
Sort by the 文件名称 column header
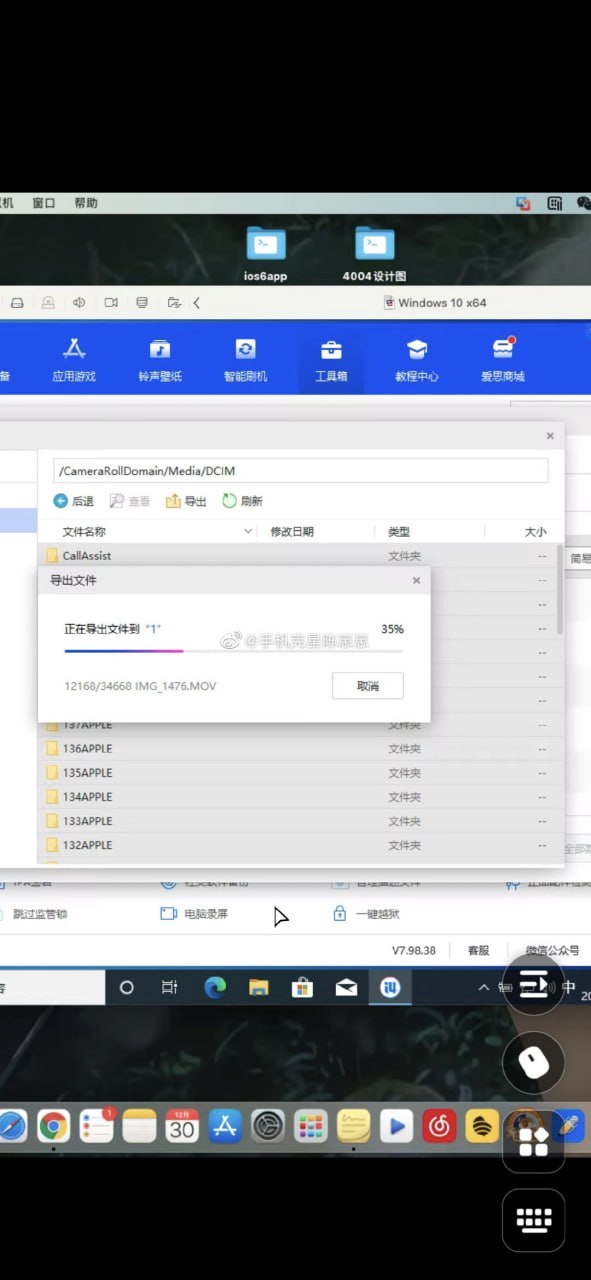pyautogui.click(x=84, y=532)
